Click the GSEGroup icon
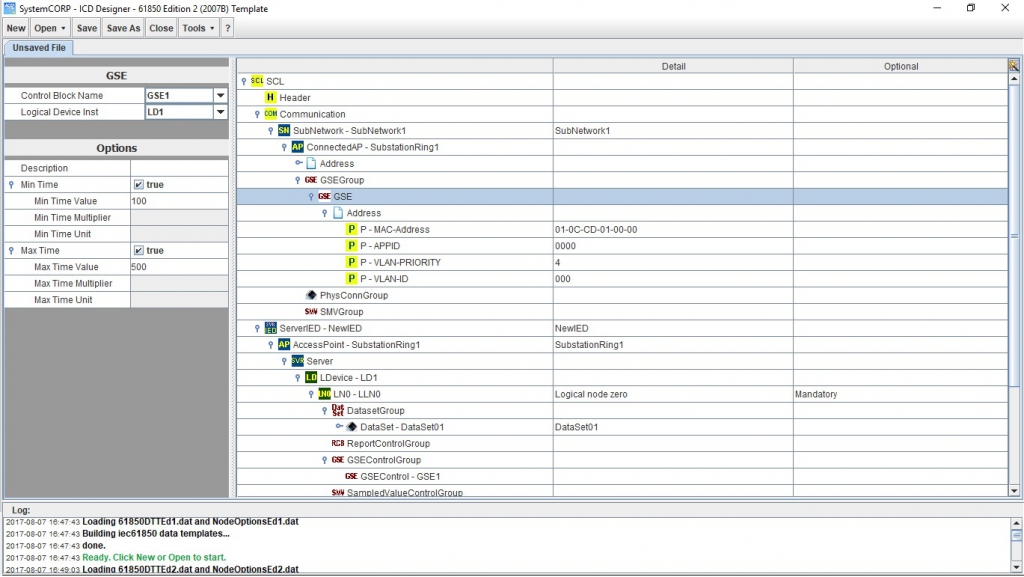 coord(311,179)
